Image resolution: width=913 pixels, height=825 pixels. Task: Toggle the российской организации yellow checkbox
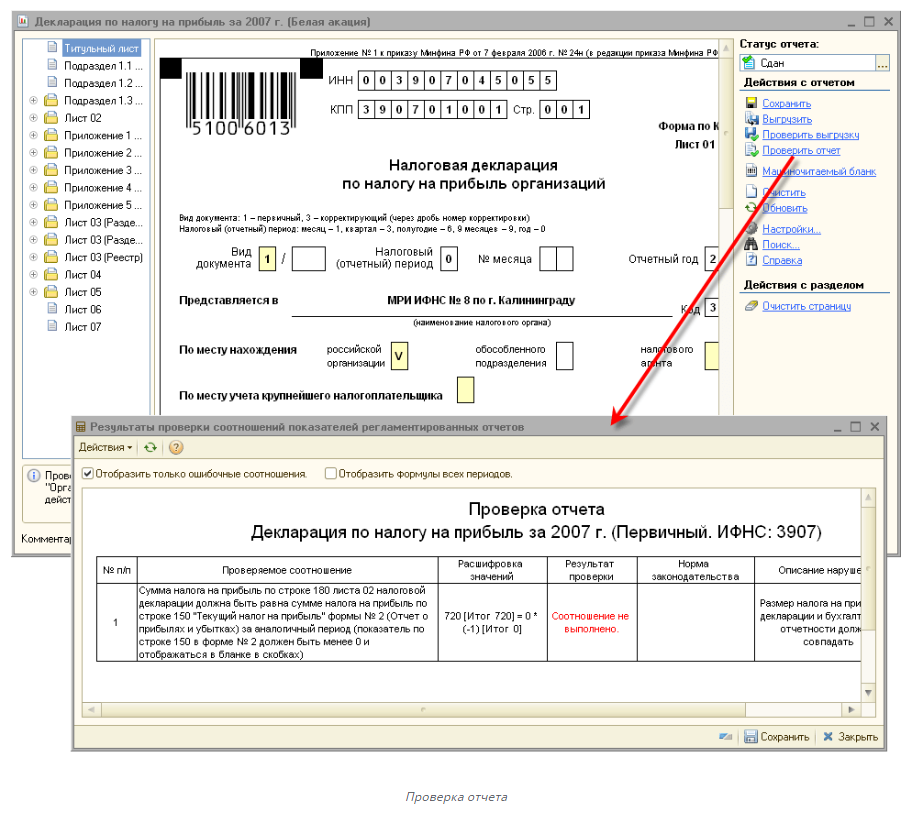click(399, 356)
